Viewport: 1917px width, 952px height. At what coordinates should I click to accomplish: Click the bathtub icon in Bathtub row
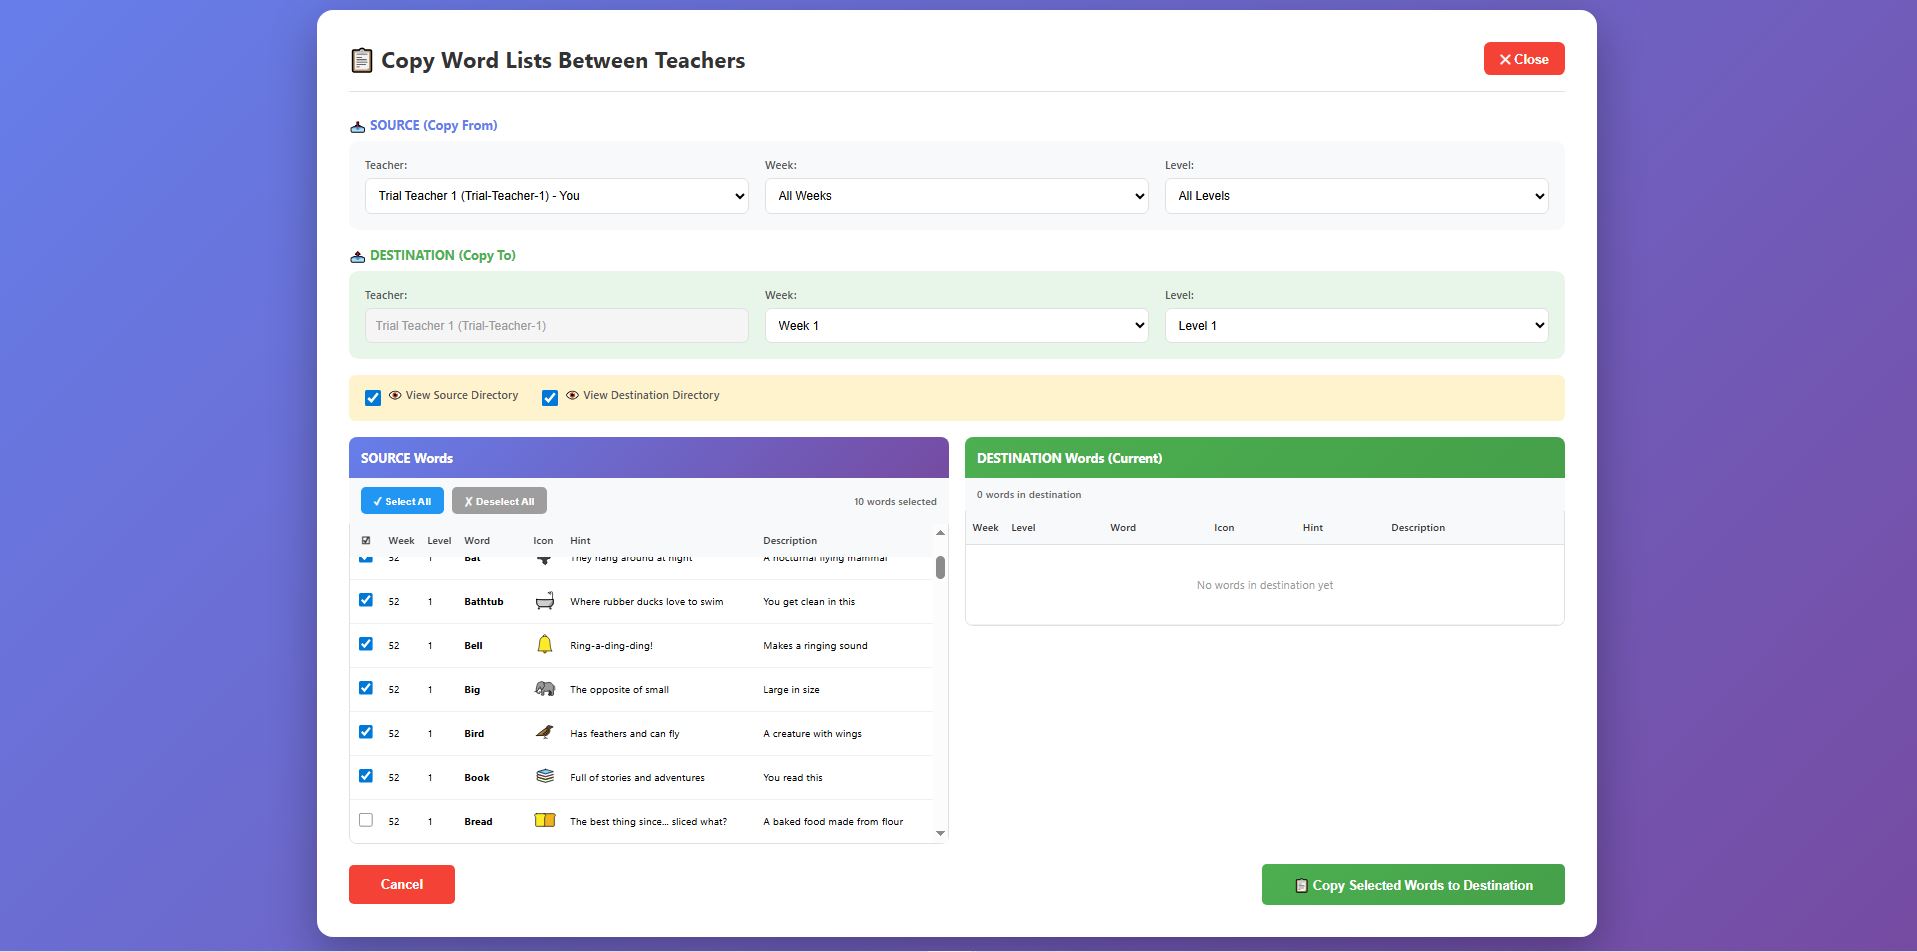point(544,601)
